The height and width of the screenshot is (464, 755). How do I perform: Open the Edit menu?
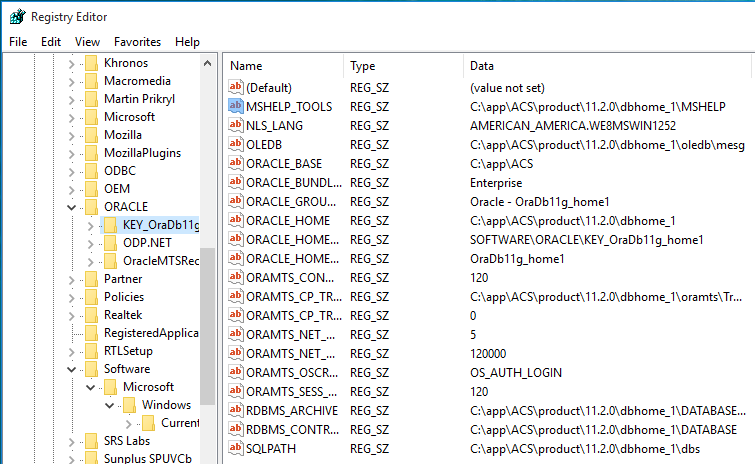pos(51,42)
